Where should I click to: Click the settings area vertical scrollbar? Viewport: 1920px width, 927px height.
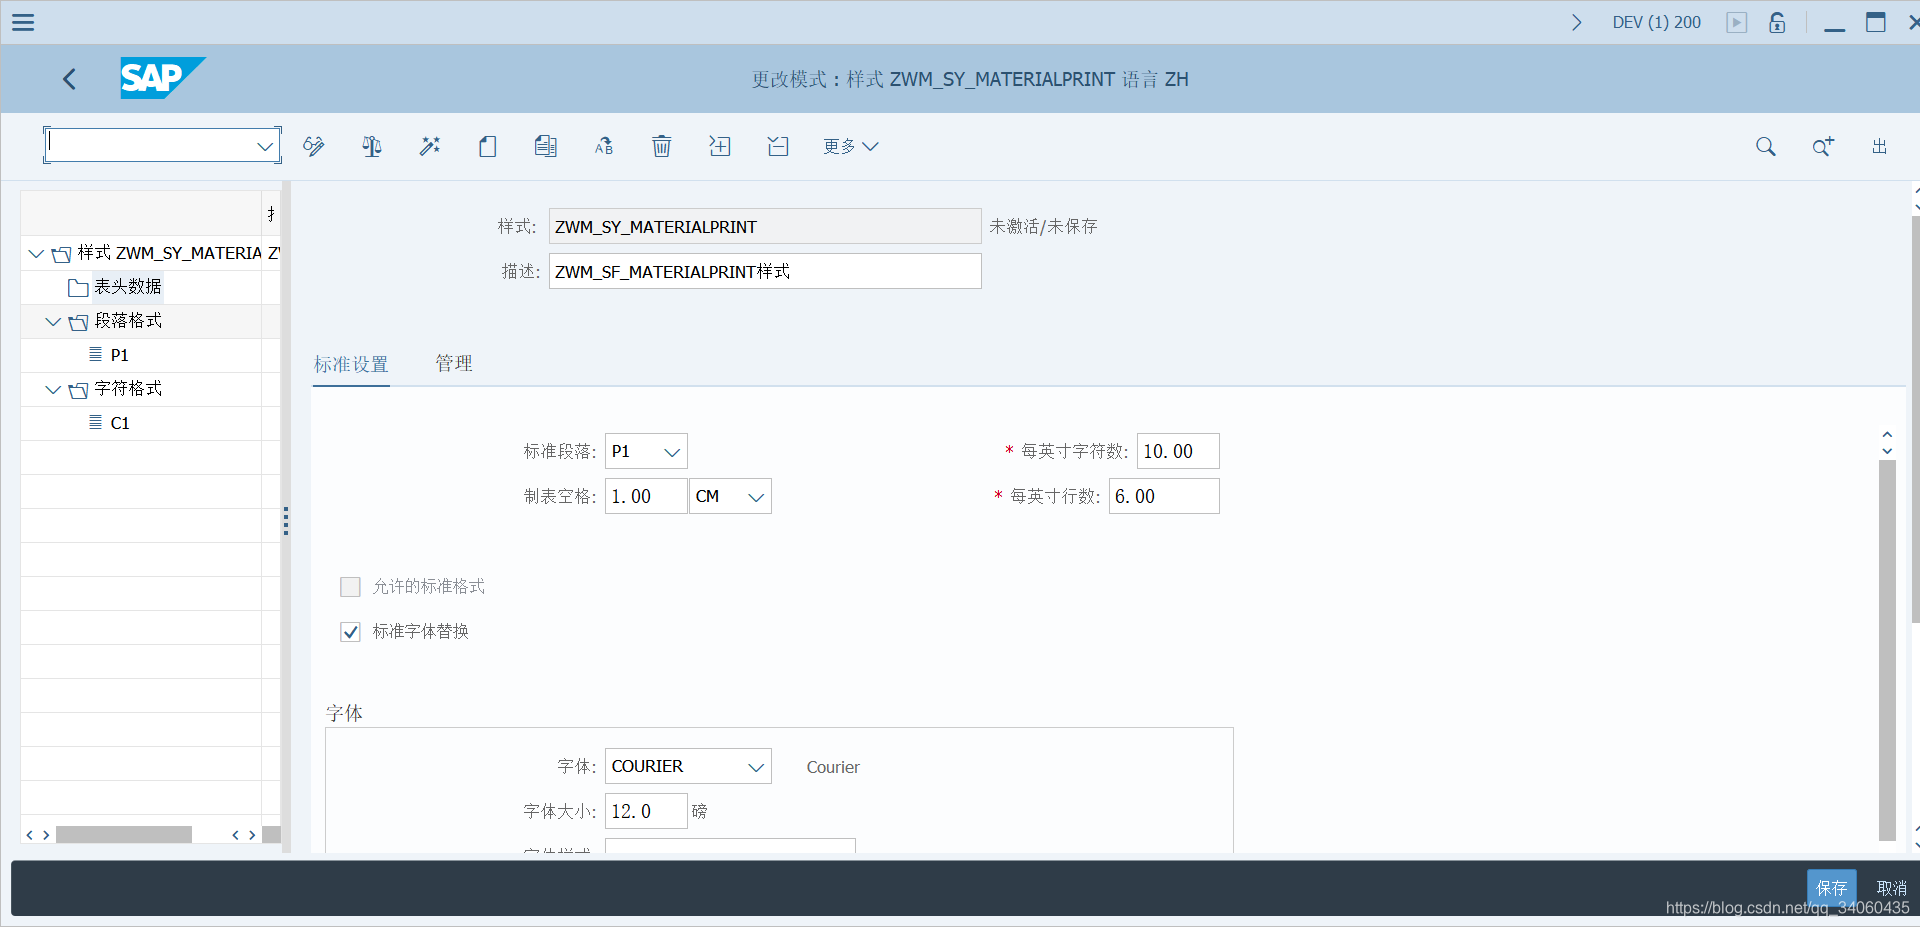[x=1887, y=650]
